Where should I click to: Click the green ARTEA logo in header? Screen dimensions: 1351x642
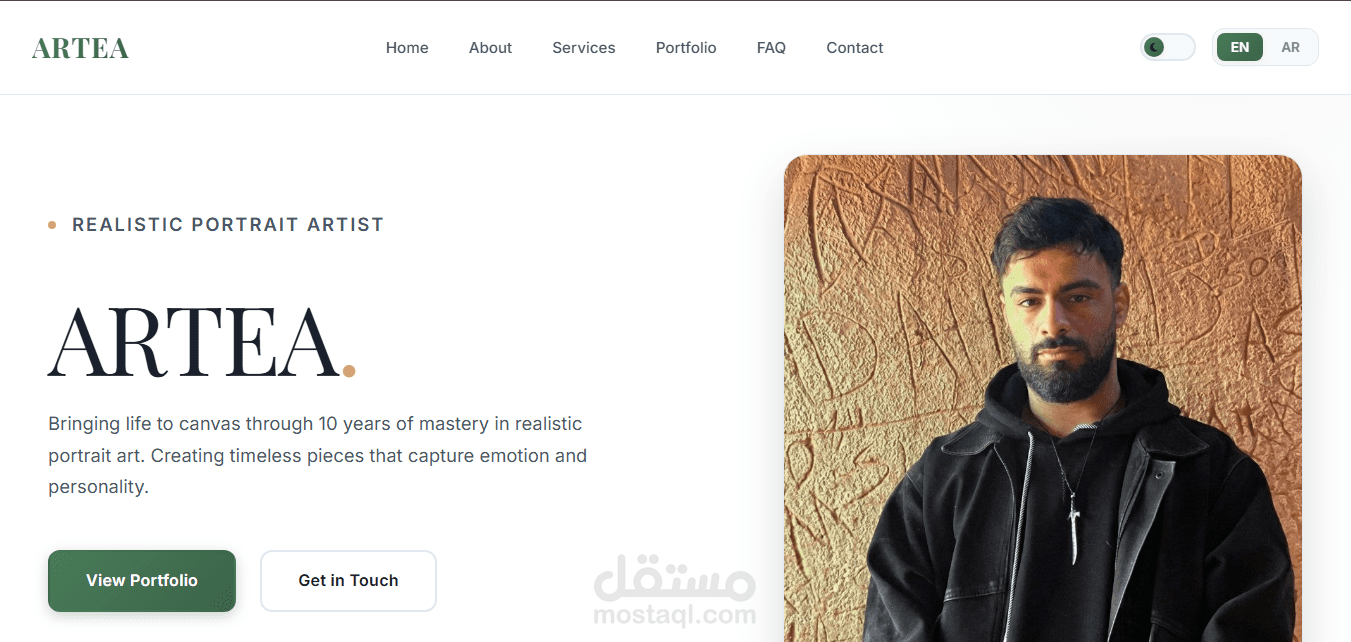pyautogui.click(x=80, y=48)
